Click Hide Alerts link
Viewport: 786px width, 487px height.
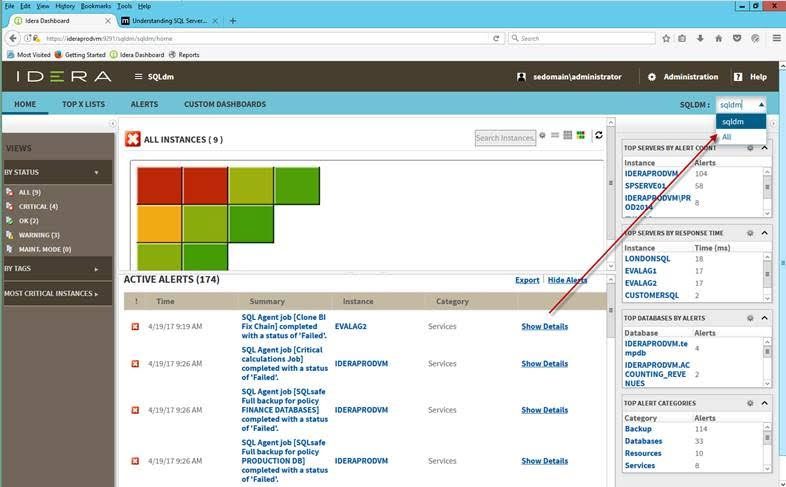point(567,280)
